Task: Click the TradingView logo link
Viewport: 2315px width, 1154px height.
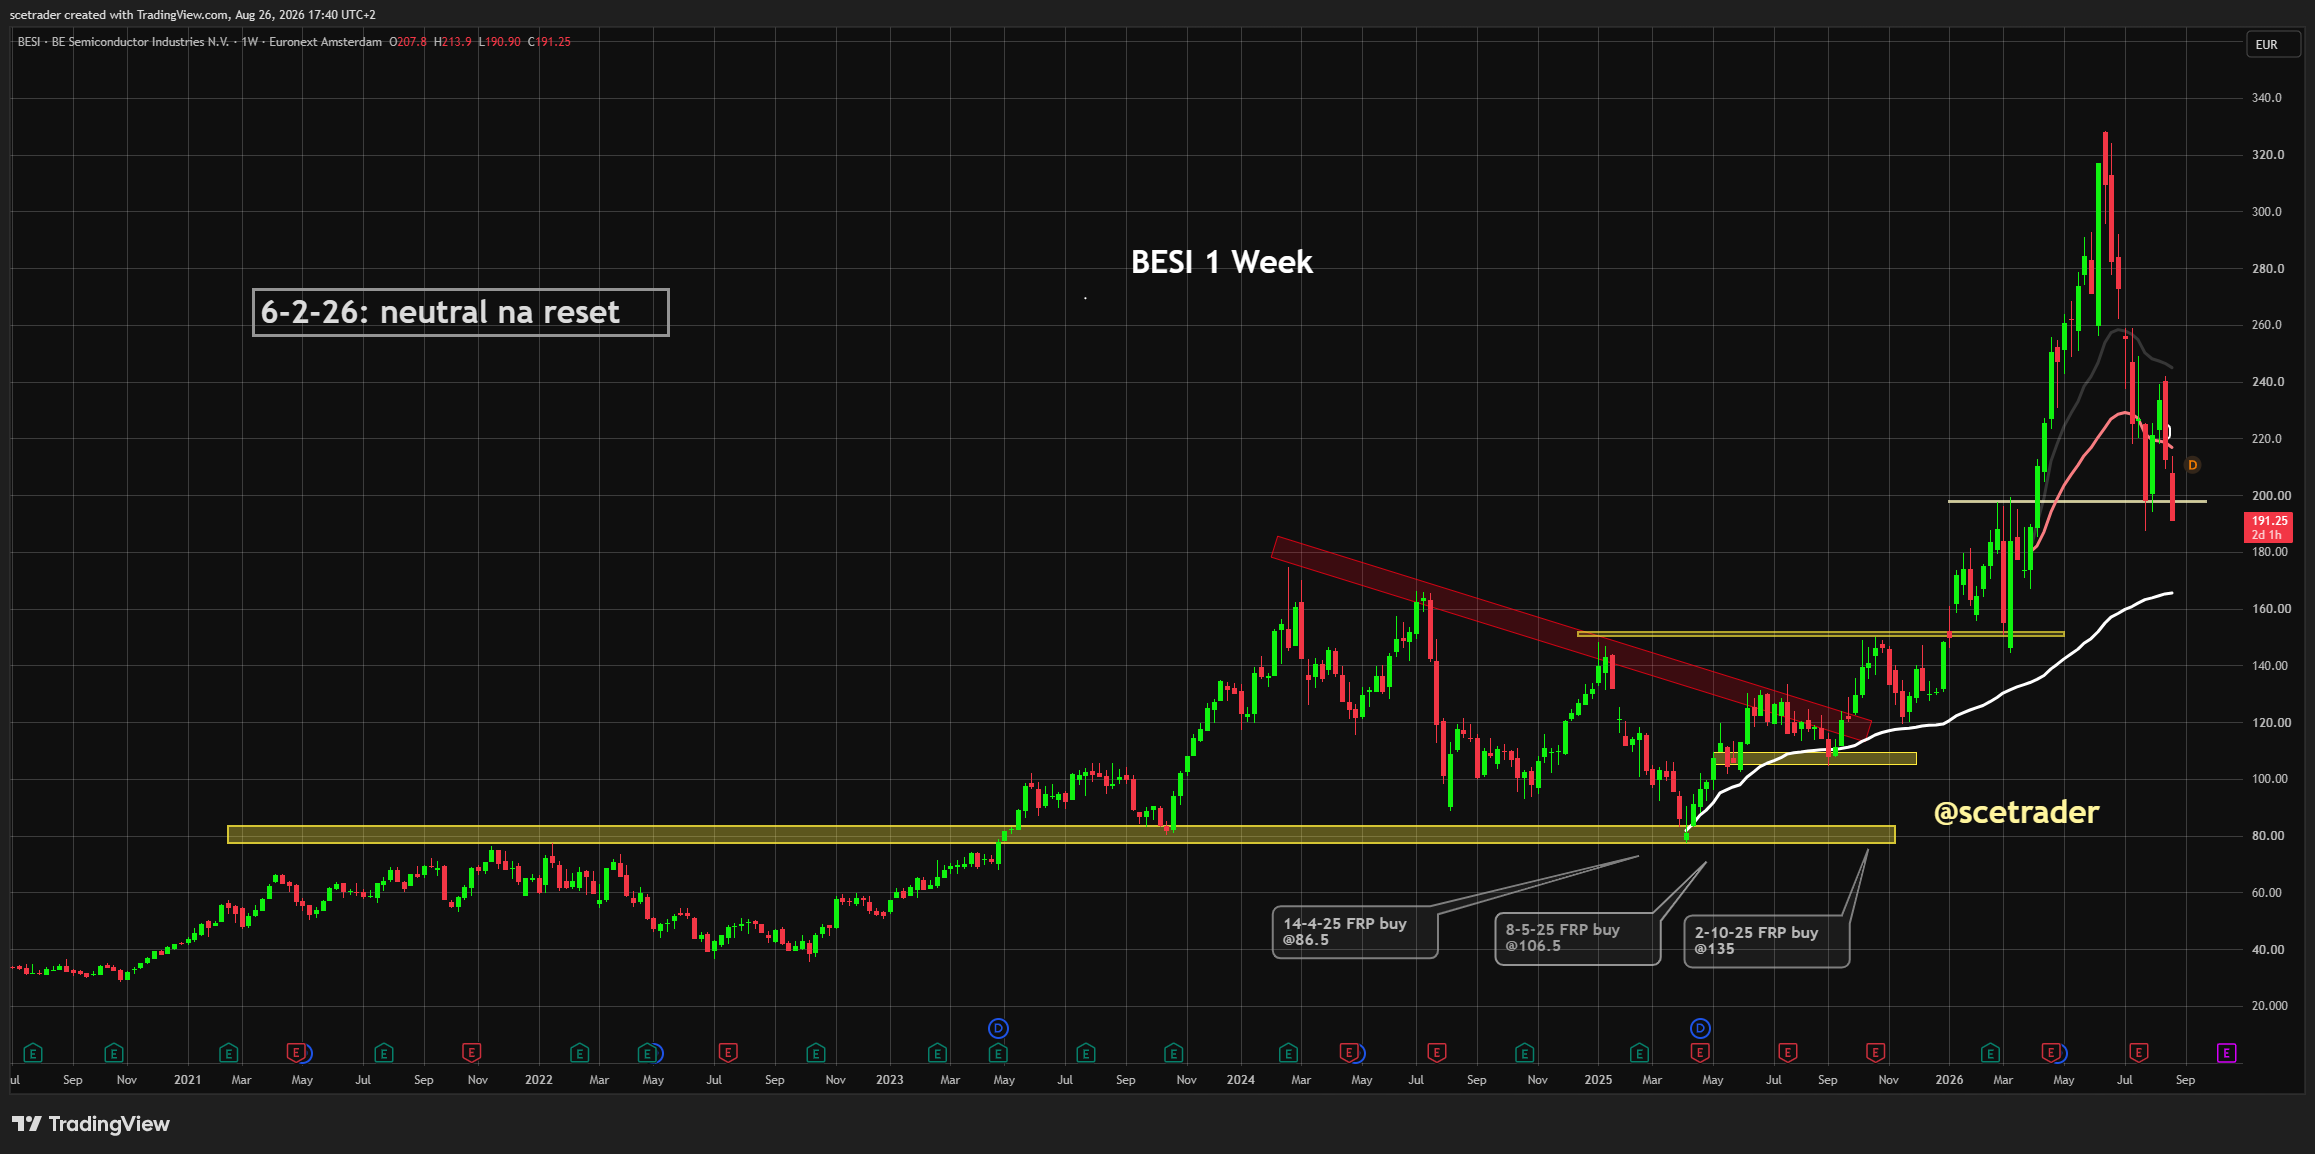Action: (x=91, y=1124)
